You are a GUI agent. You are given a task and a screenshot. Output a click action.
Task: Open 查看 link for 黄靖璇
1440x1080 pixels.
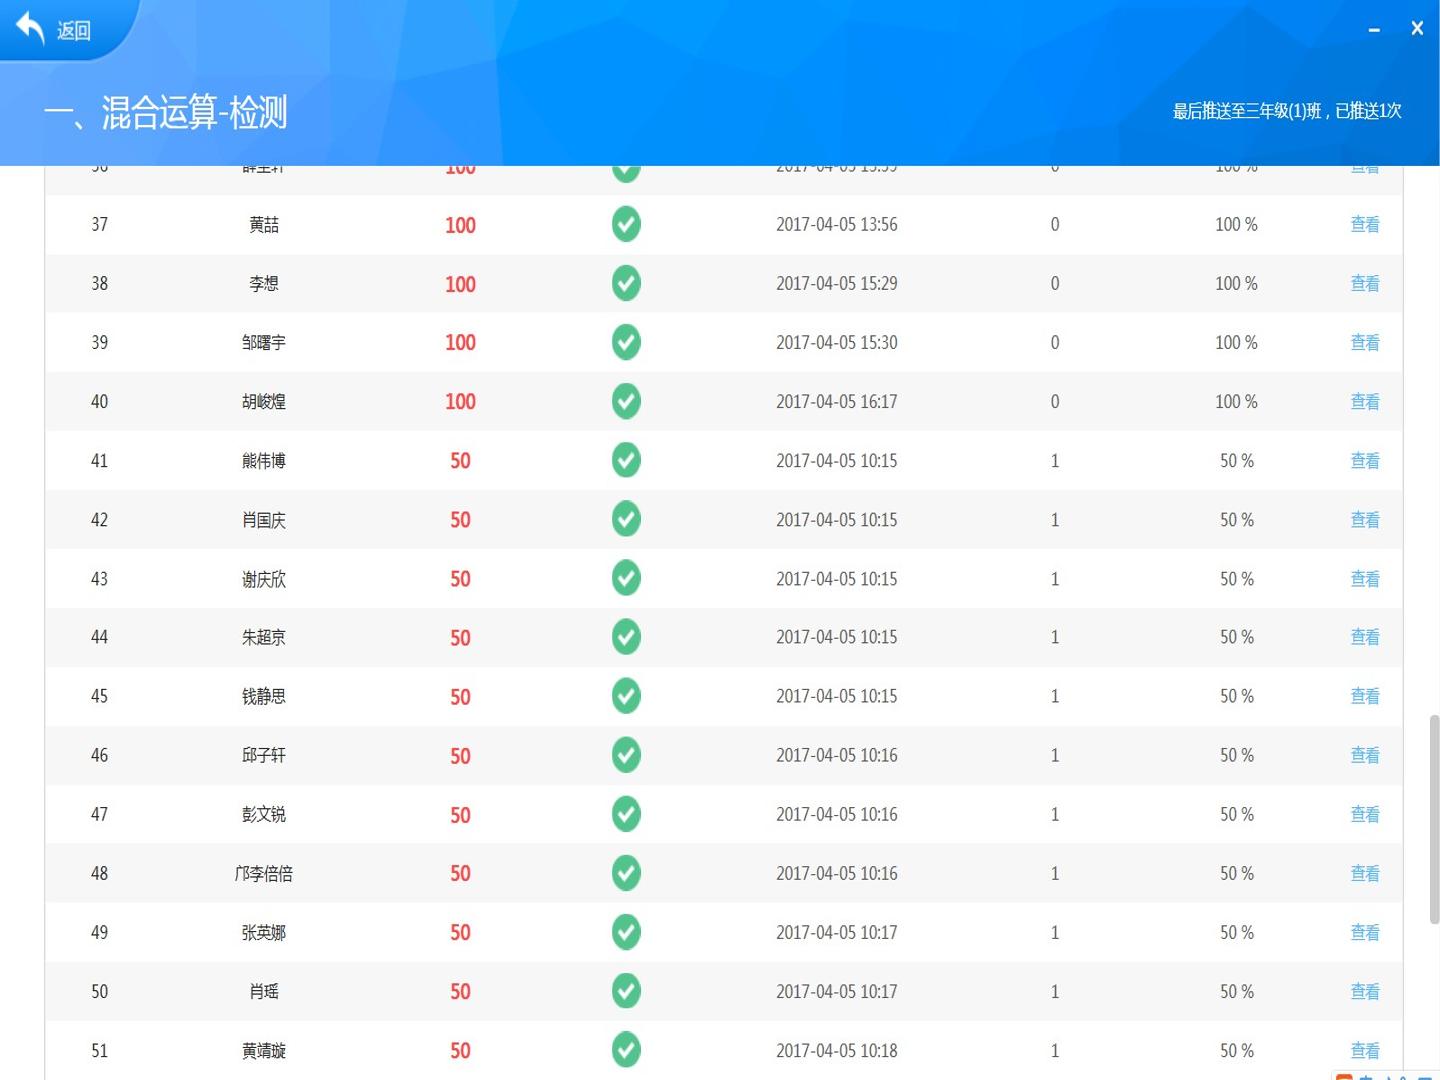(x=1365, y=1050)
